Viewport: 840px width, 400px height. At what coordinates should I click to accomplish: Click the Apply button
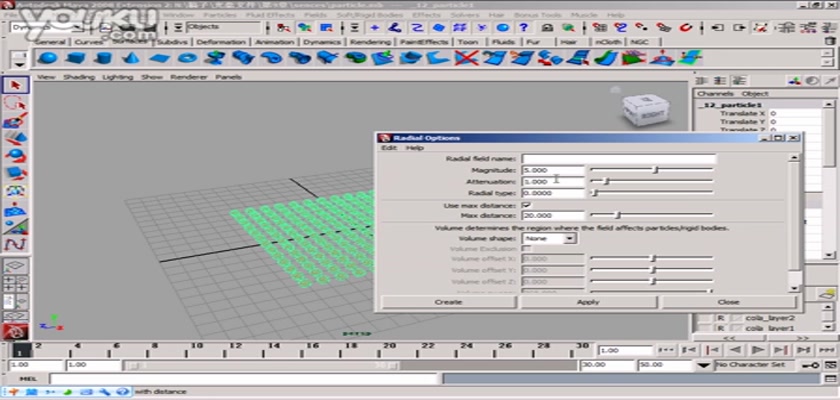click(x=588, y=301)
